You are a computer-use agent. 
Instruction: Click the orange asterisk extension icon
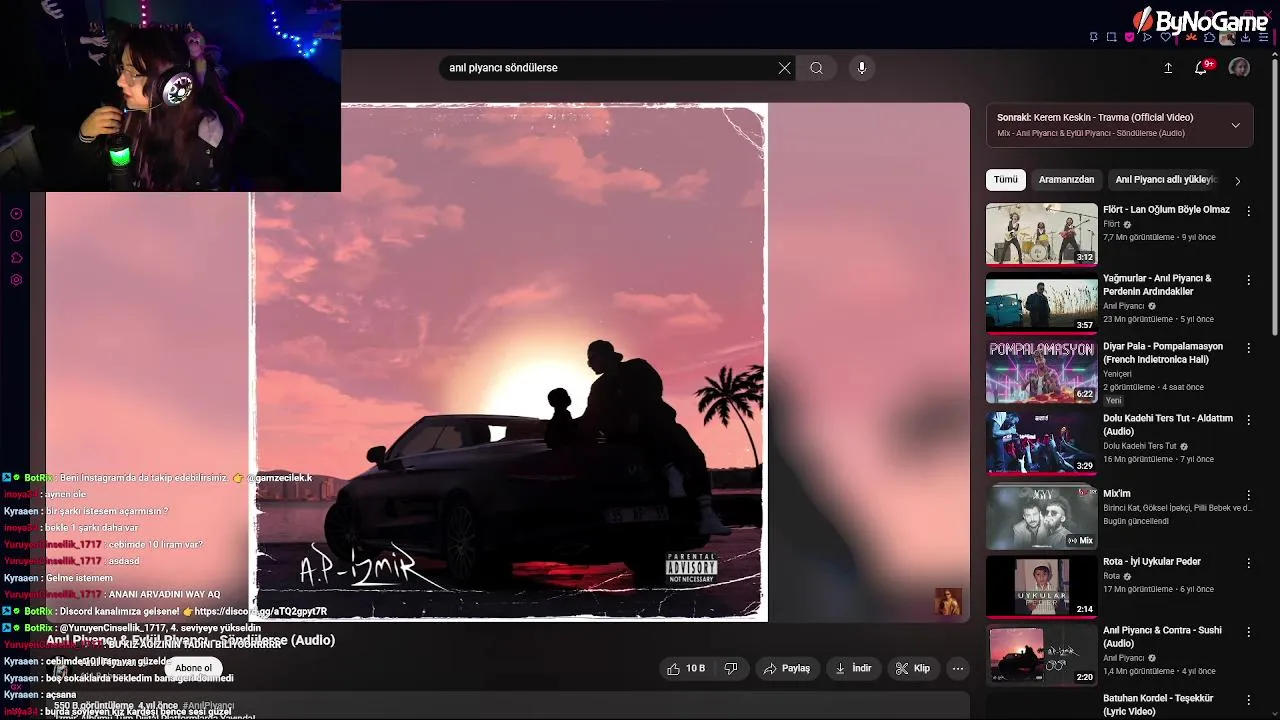click(1191, 37)
